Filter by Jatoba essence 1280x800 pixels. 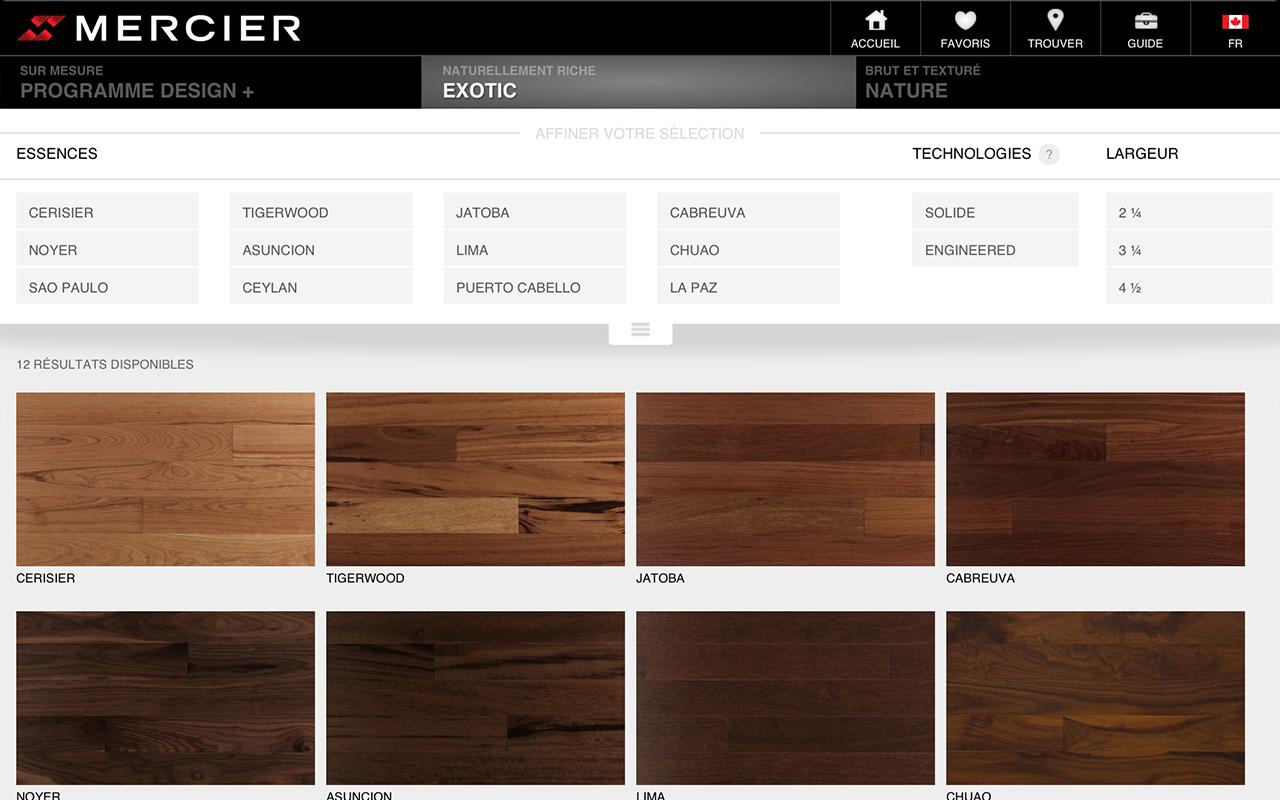coord(535,212)
